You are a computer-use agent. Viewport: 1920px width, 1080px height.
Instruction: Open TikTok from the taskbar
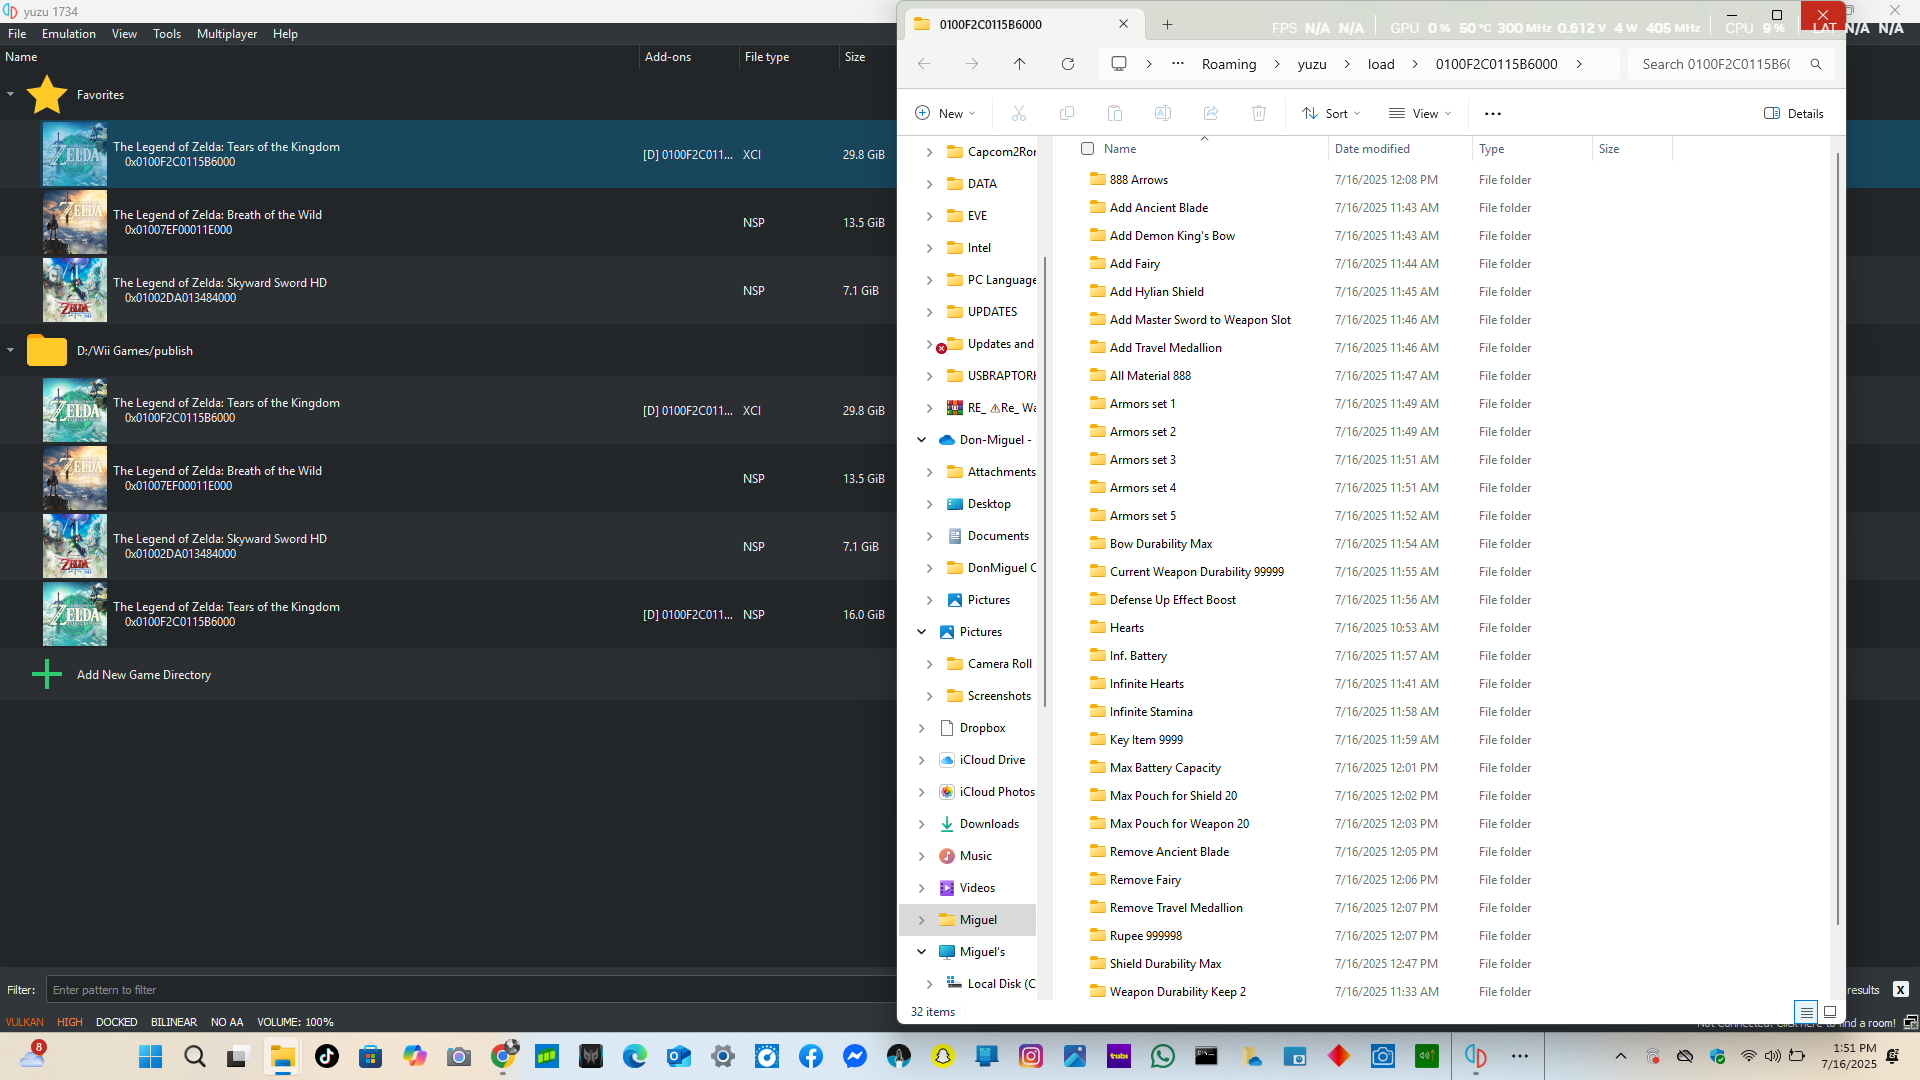(x=327, y=1057)
